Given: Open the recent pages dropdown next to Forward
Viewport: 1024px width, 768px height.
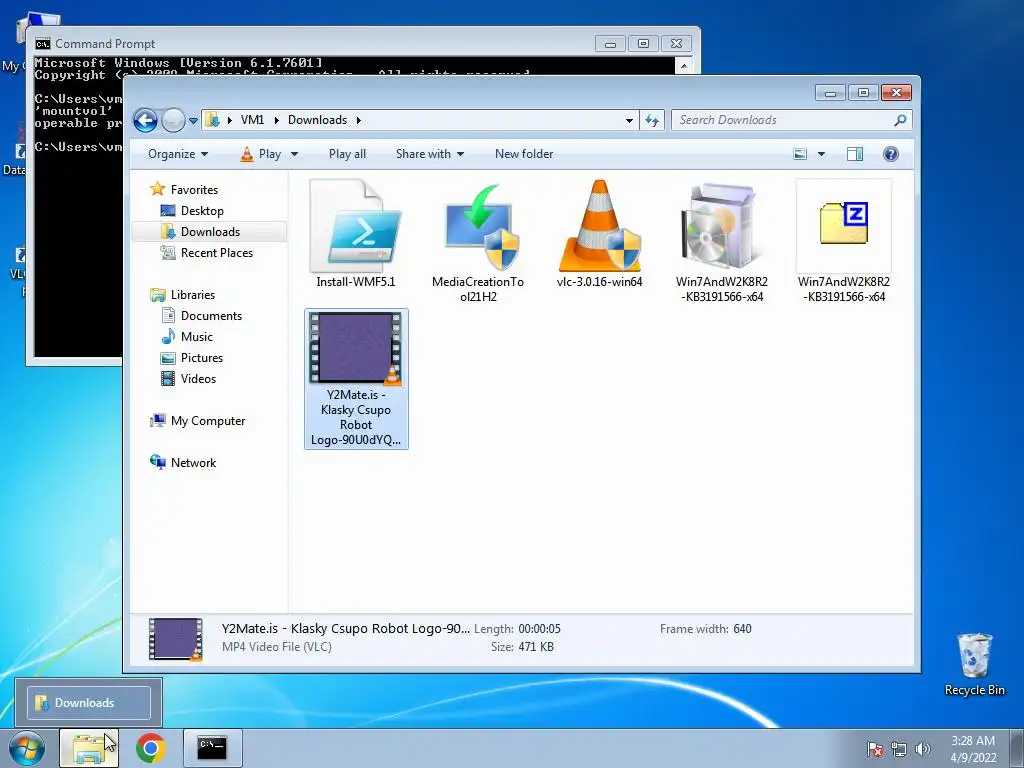Looking at the screenshot, I should (193, 121).
